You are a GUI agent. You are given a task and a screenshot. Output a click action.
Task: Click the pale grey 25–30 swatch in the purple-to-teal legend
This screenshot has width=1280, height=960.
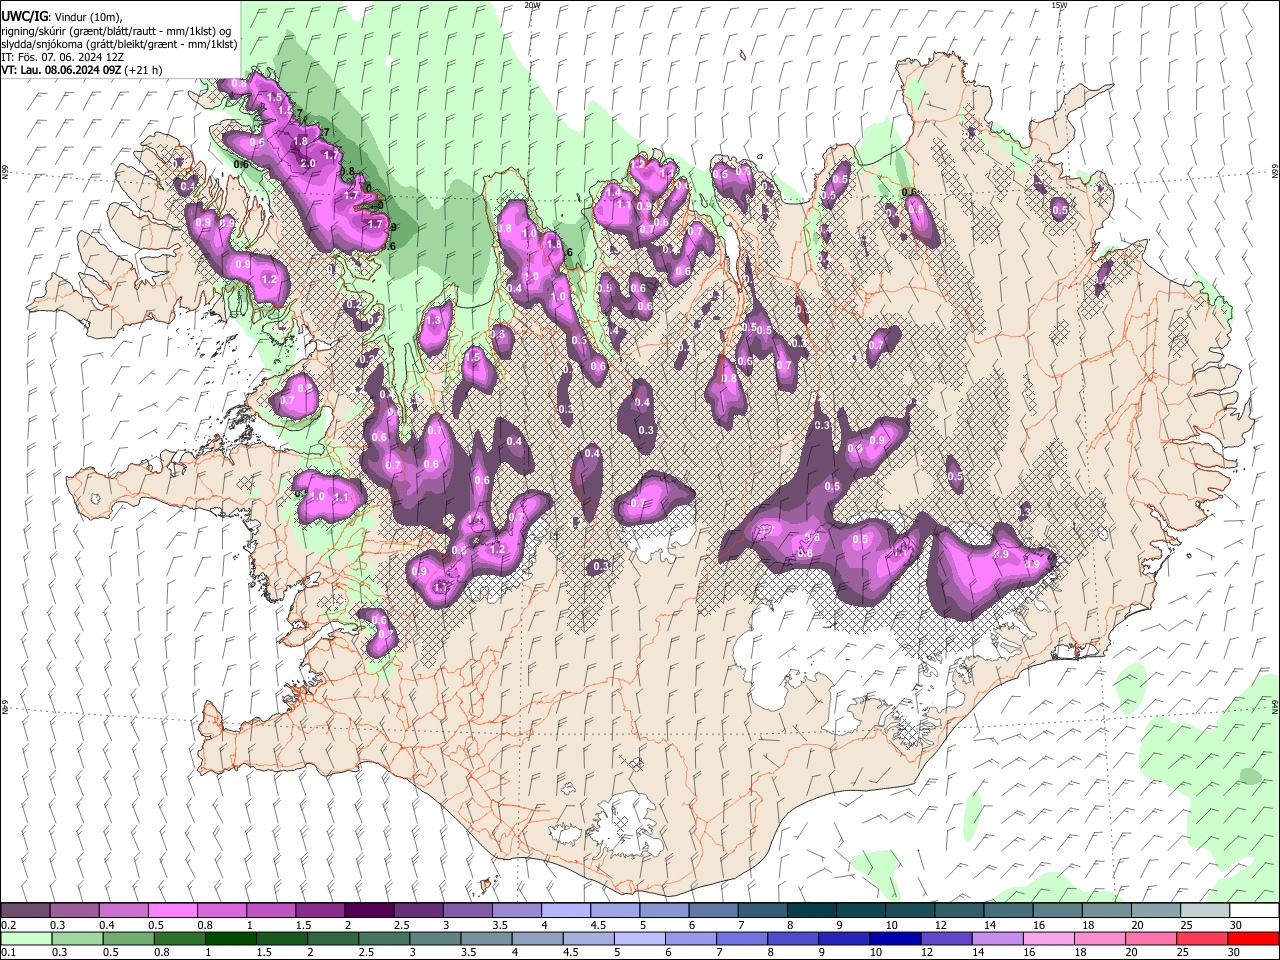click(x=1206, y=911)
